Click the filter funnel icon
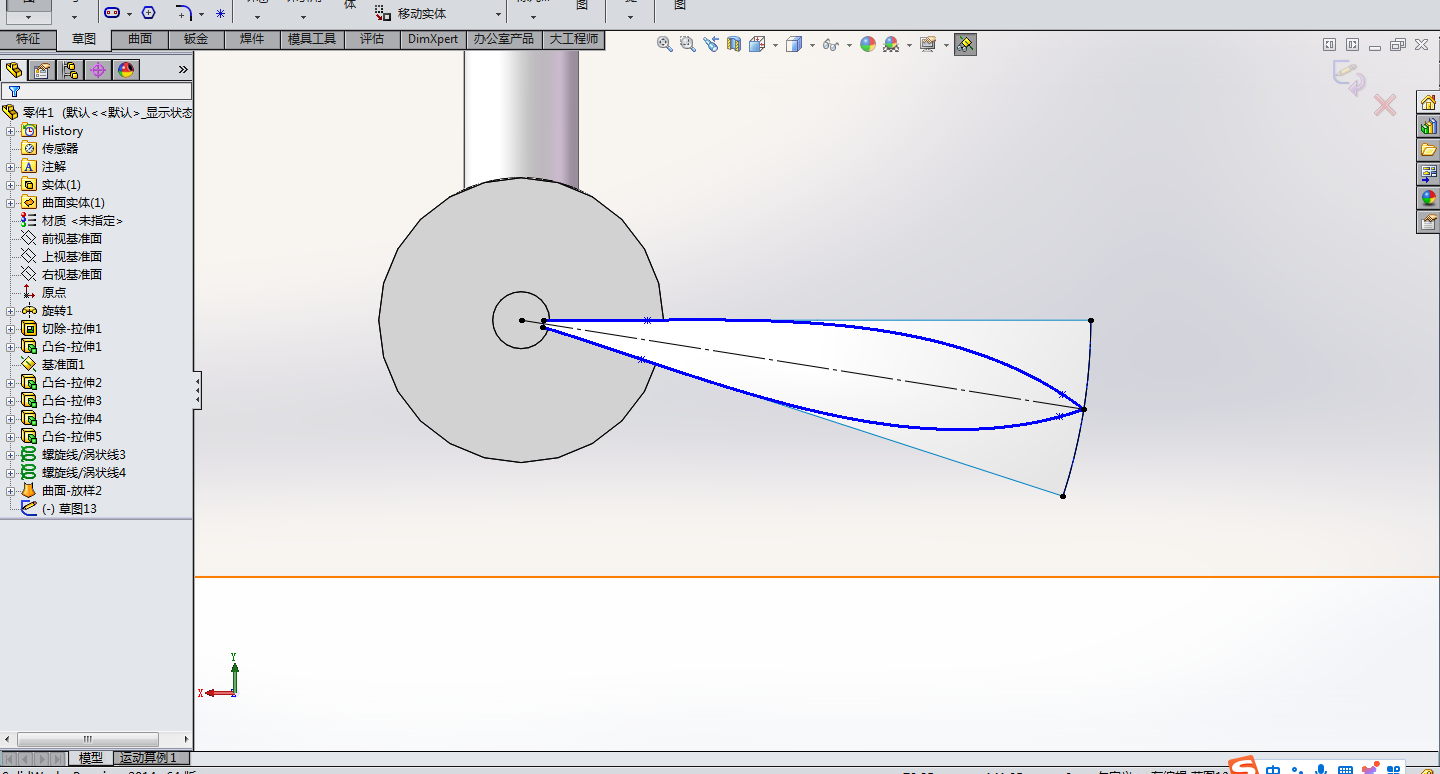Screen dimensions: 1440x774 click(14, 92)
